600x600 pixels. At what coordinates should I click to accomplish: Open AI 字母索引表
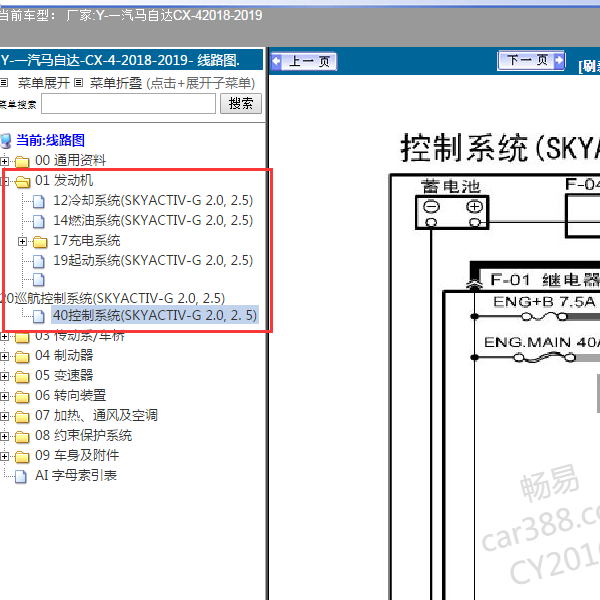tap(76, 475)
